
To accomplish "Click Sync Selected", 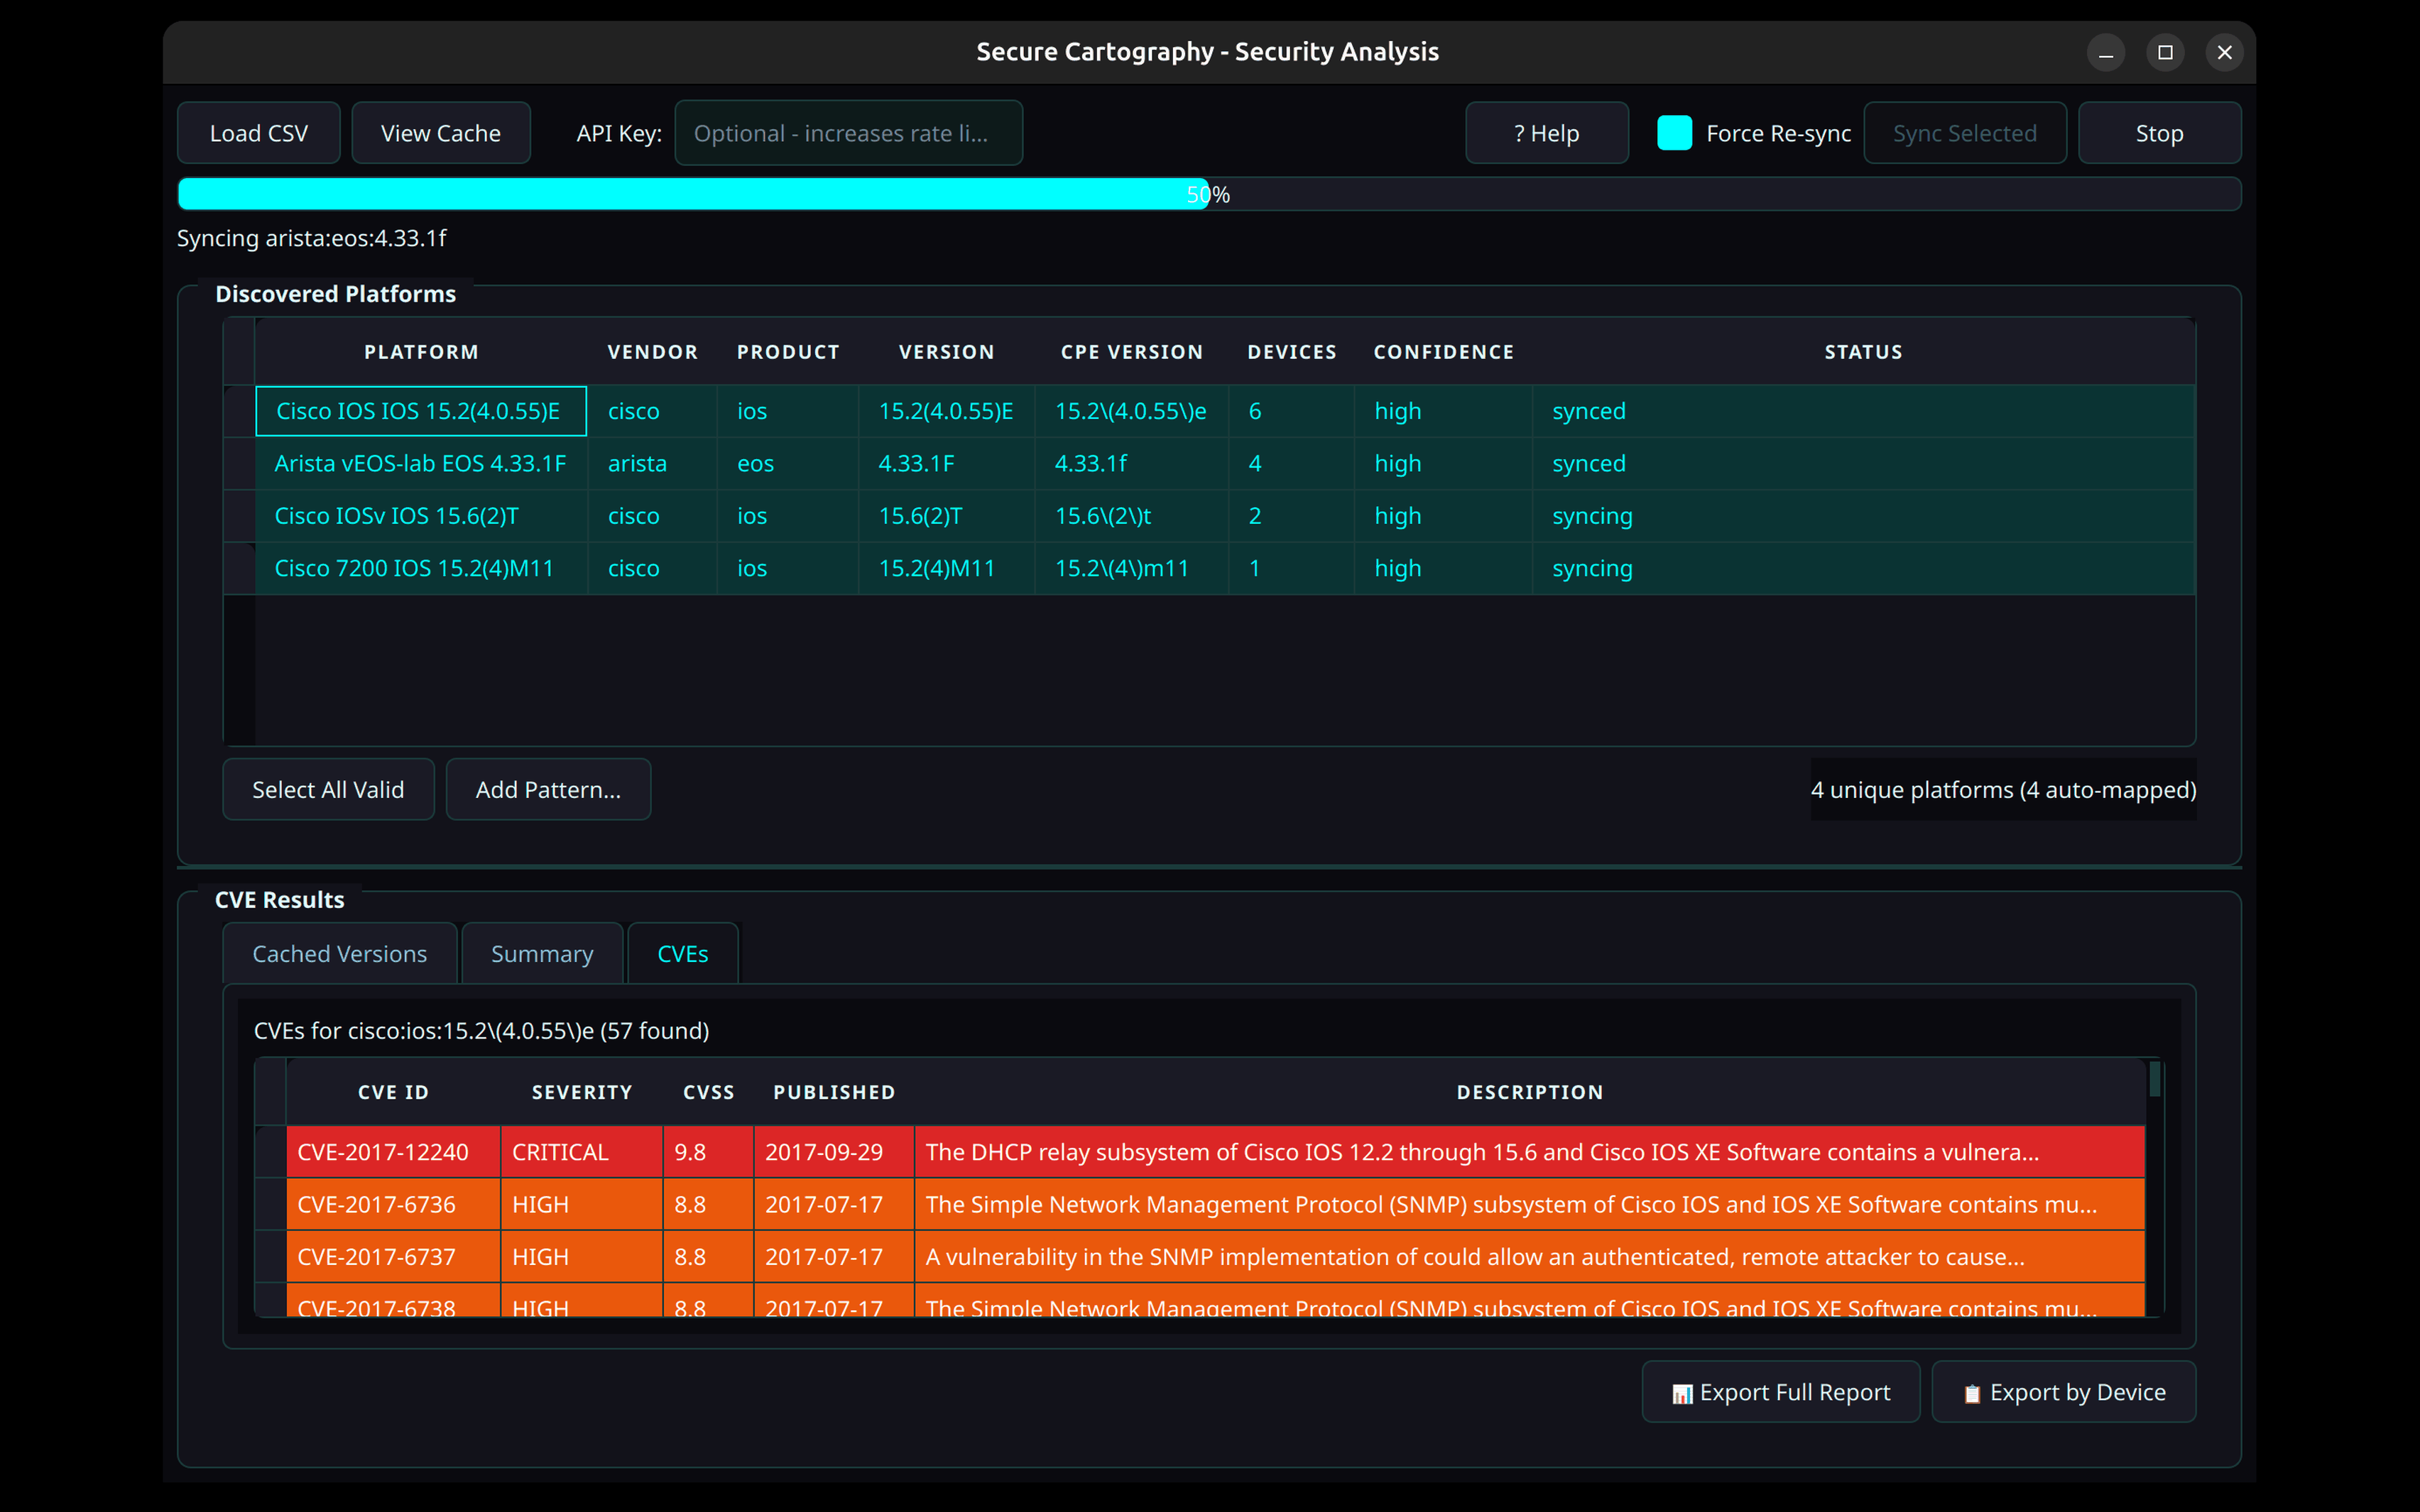I will (1964, 132).
